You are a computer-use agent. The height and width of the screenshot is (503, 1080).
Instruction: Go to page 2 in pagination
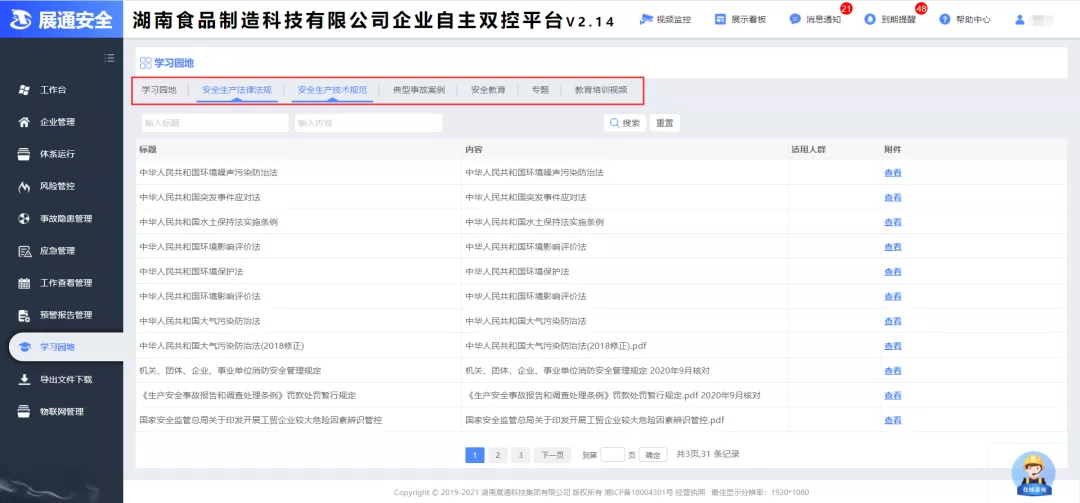click(x=498, y=455)
